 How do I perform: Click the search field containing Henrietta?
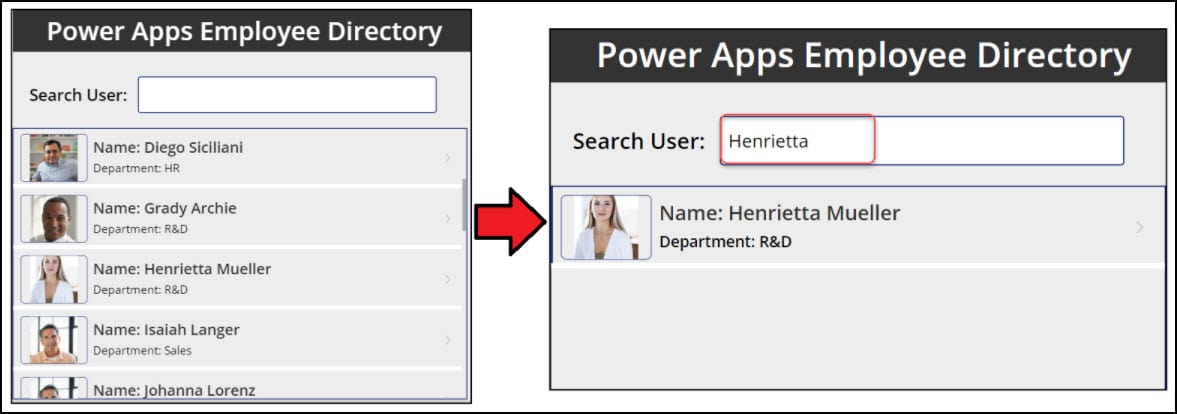click(x=922, y=140)
